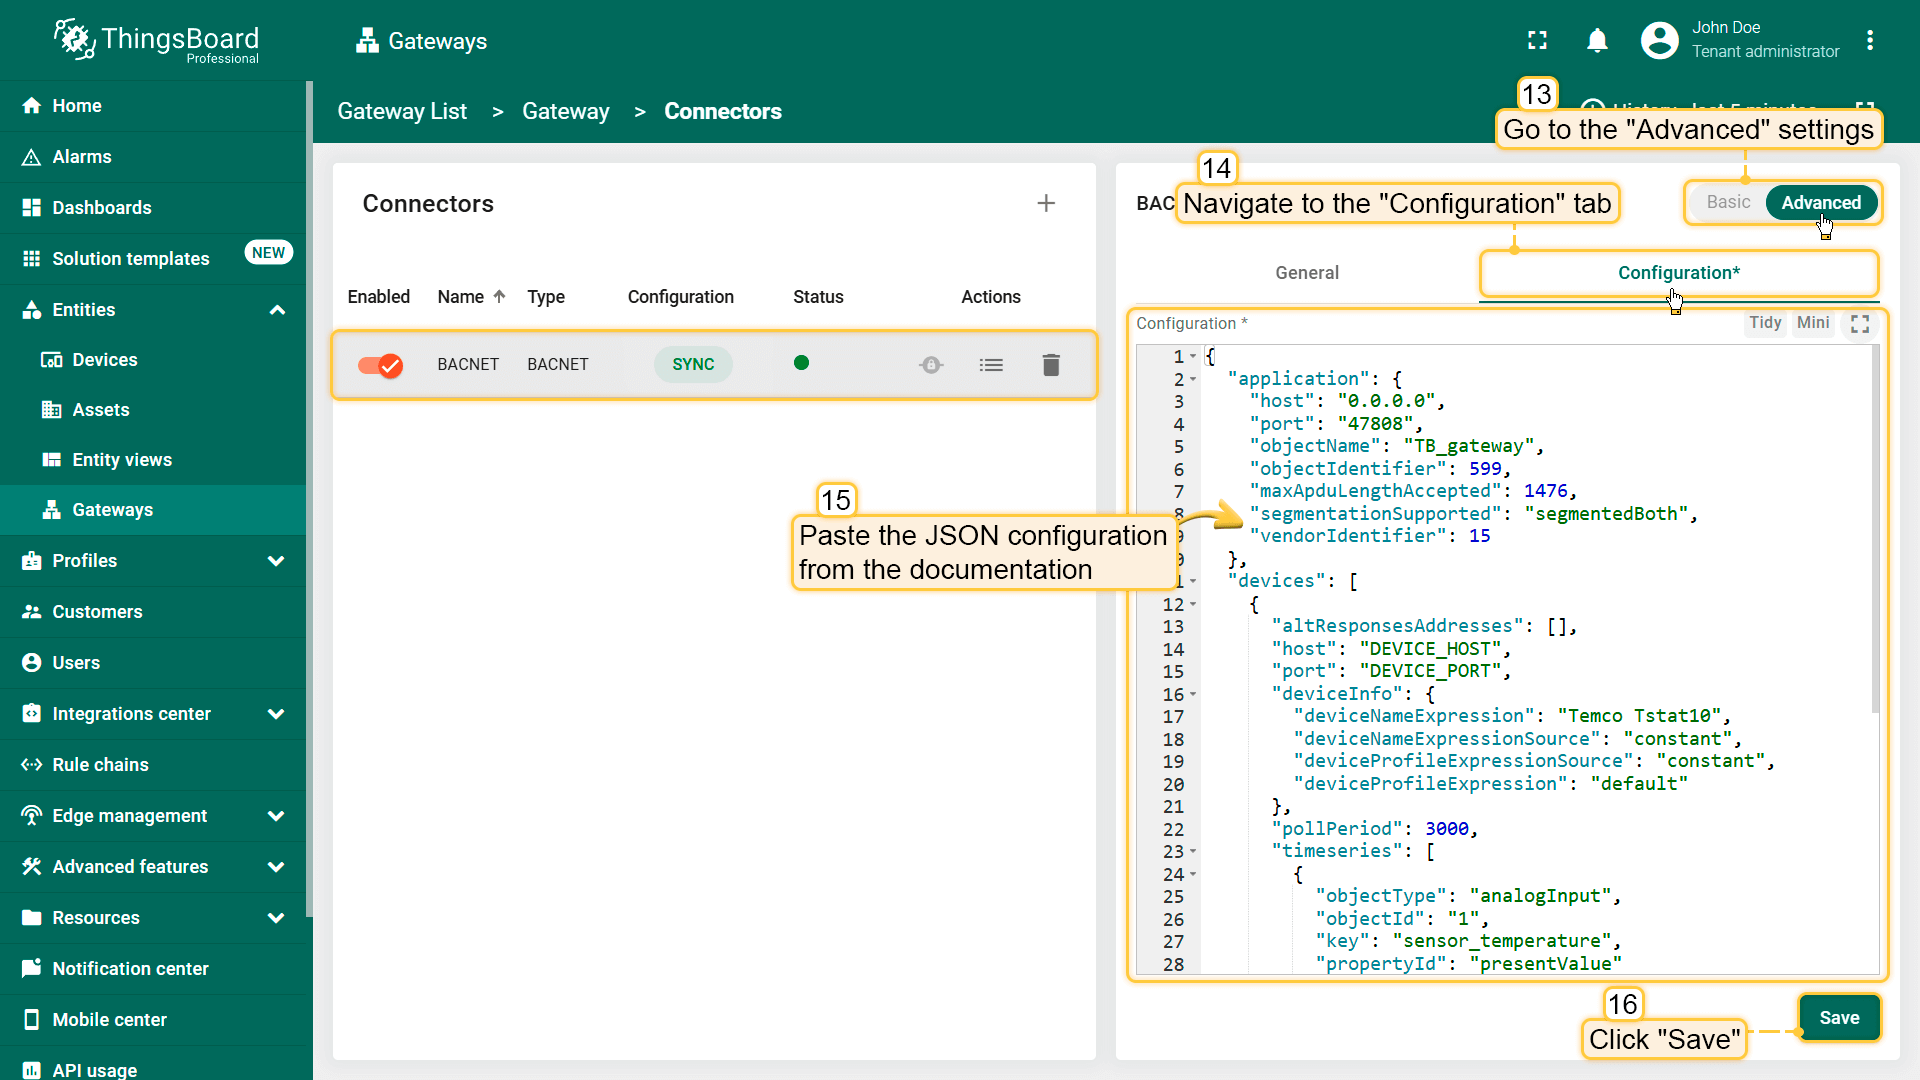Open the top-right three-dot menu

(1869, 41)
